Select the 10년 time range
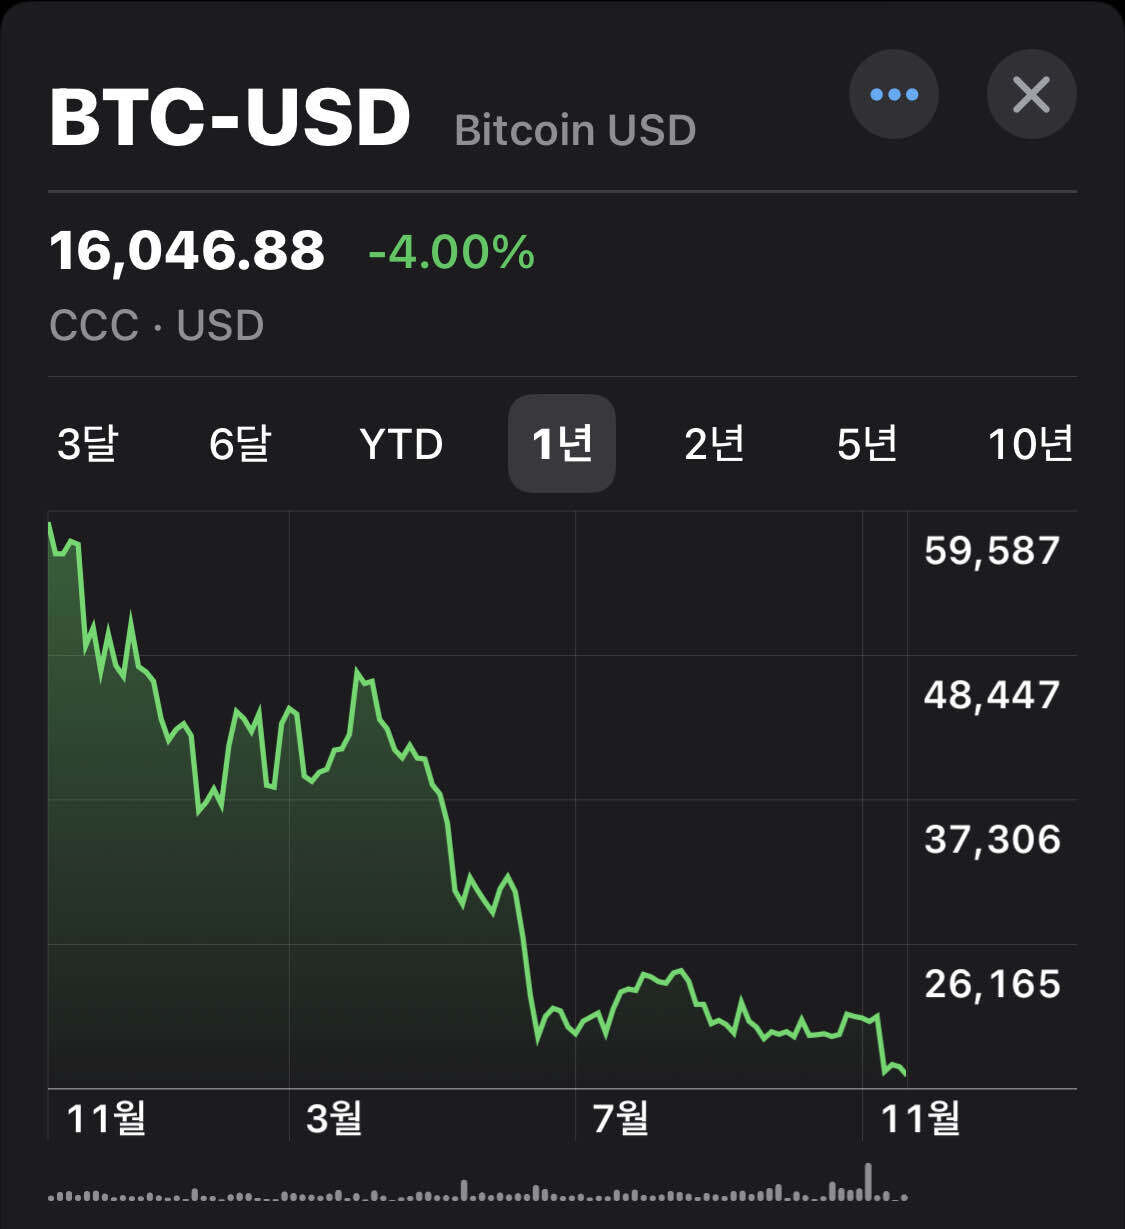 click(x=1030, y=444)
